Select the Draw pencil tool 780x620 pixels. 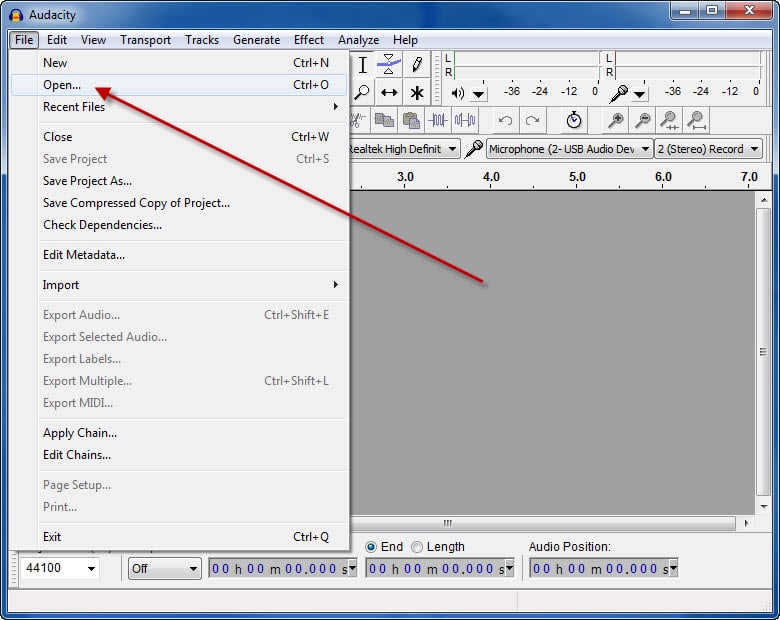pyautogui.click(x=417, y=65)
